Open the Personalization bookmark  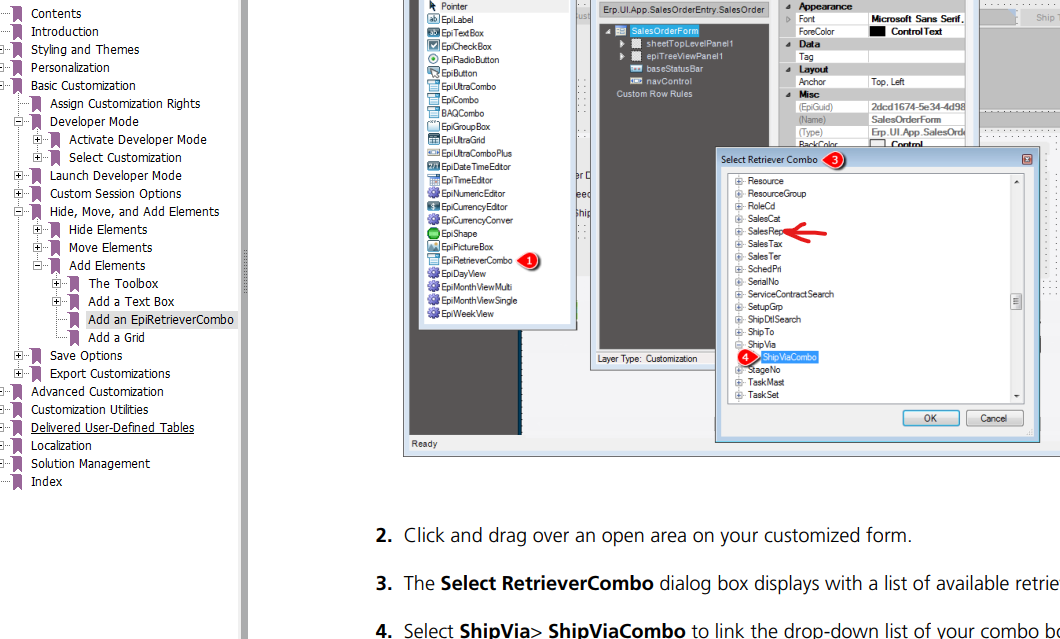point(70,68)
